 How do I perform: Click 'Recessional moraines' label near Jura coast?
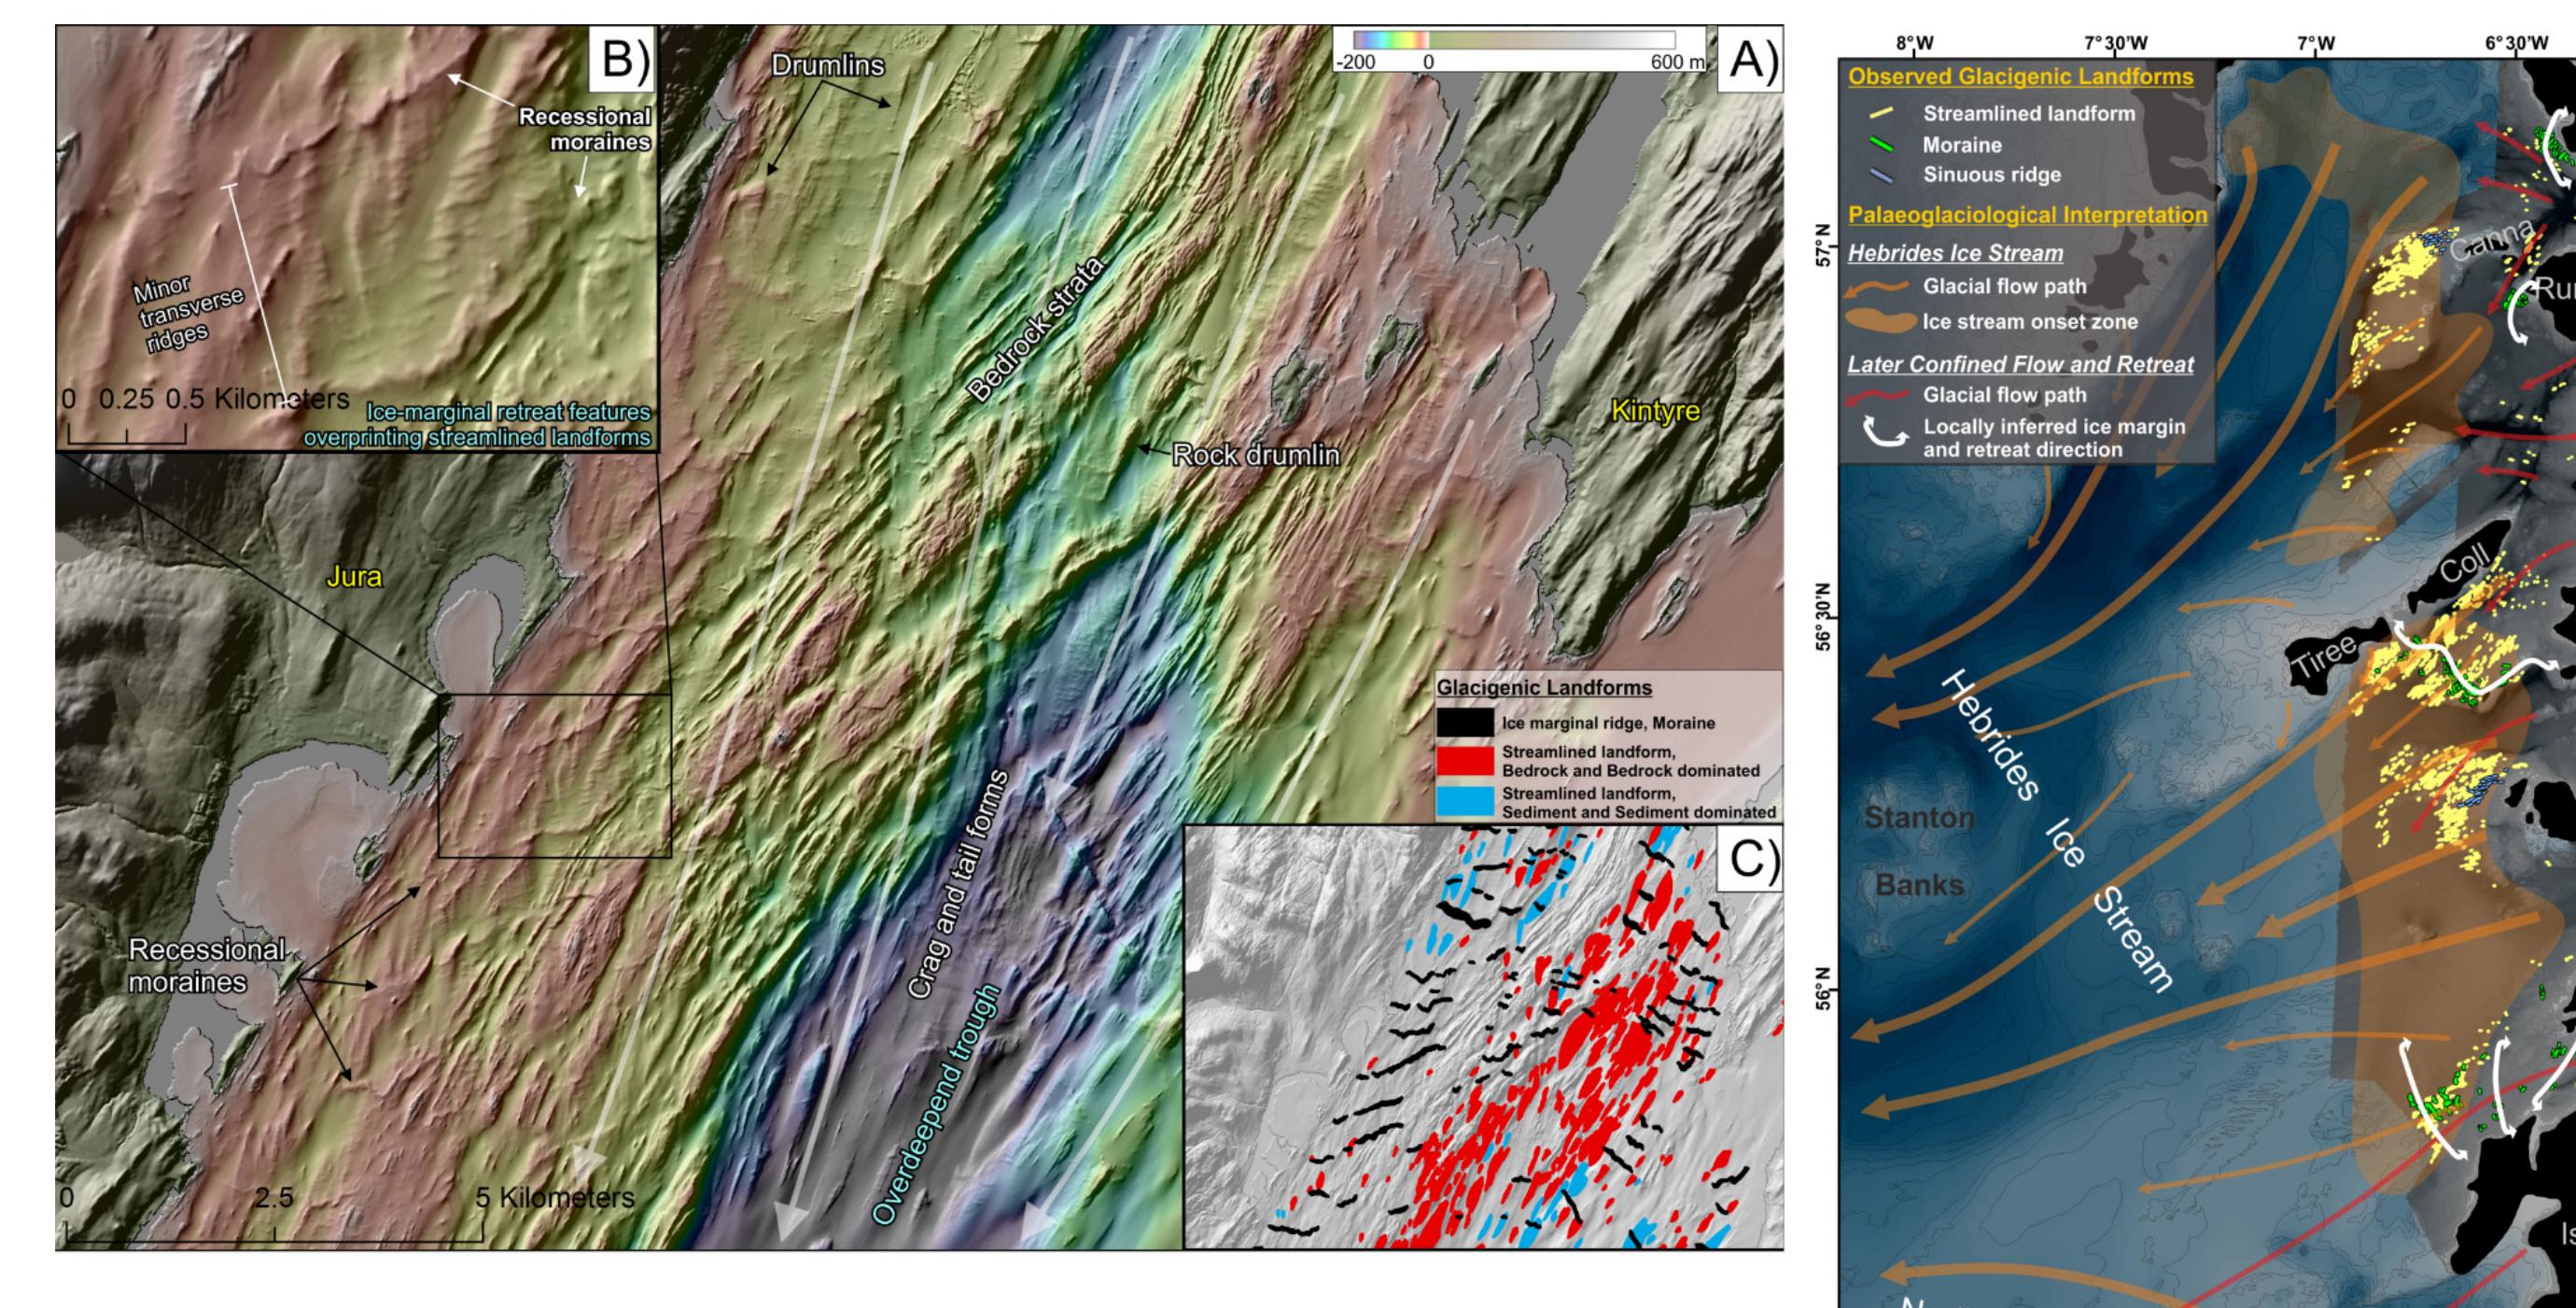click(x=207, y=965)
